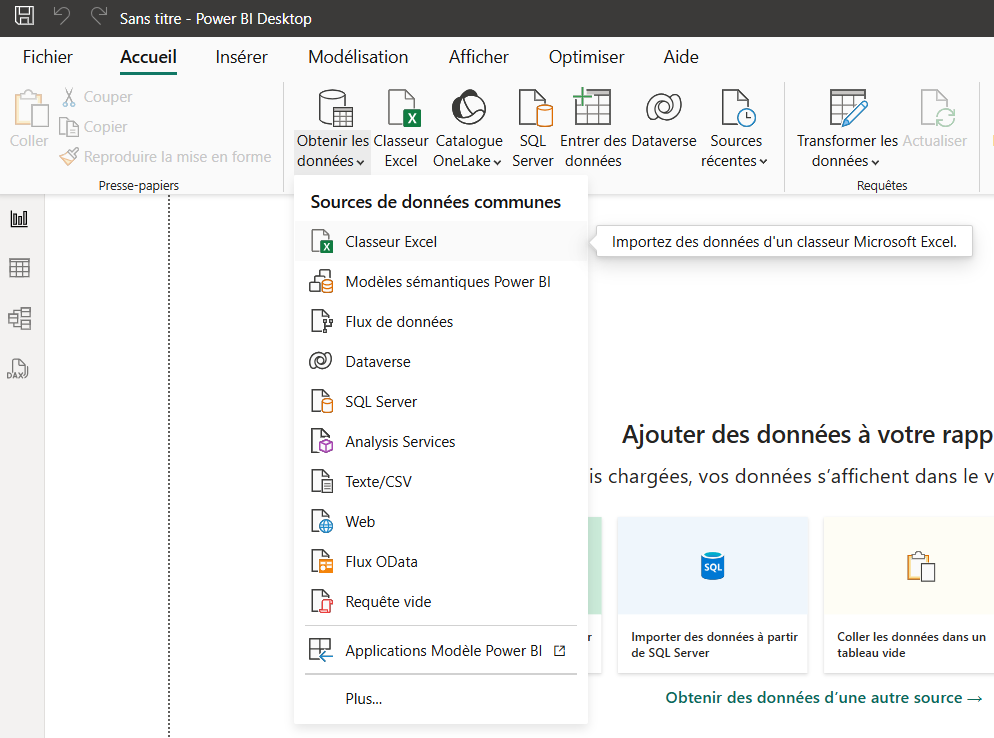The width and height of the screenshot is (994, 738).
Task: Click the Redo arrow icon
Action: pyautogui.click(x=98, y=16)
